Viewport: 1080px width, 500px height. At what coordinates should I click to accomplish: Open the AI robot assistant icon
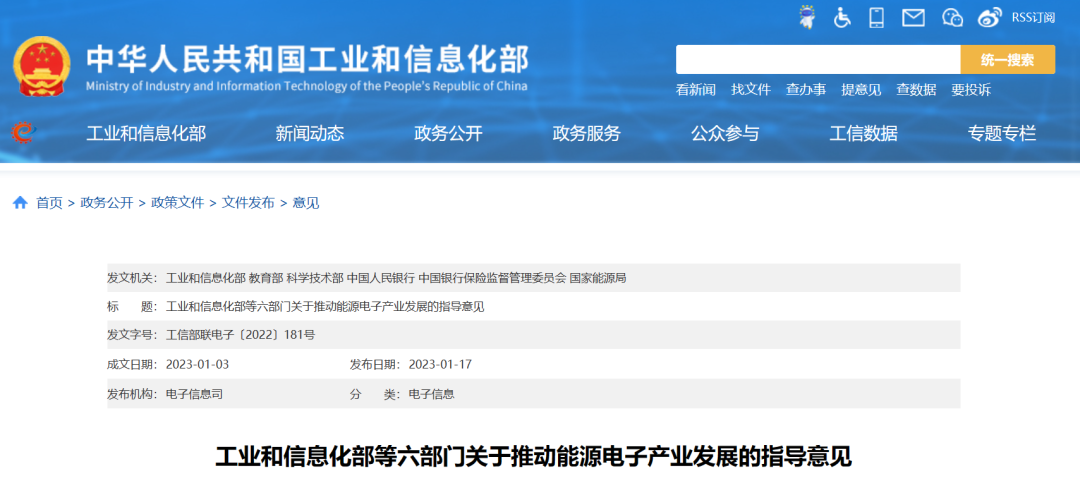(807, 17)
